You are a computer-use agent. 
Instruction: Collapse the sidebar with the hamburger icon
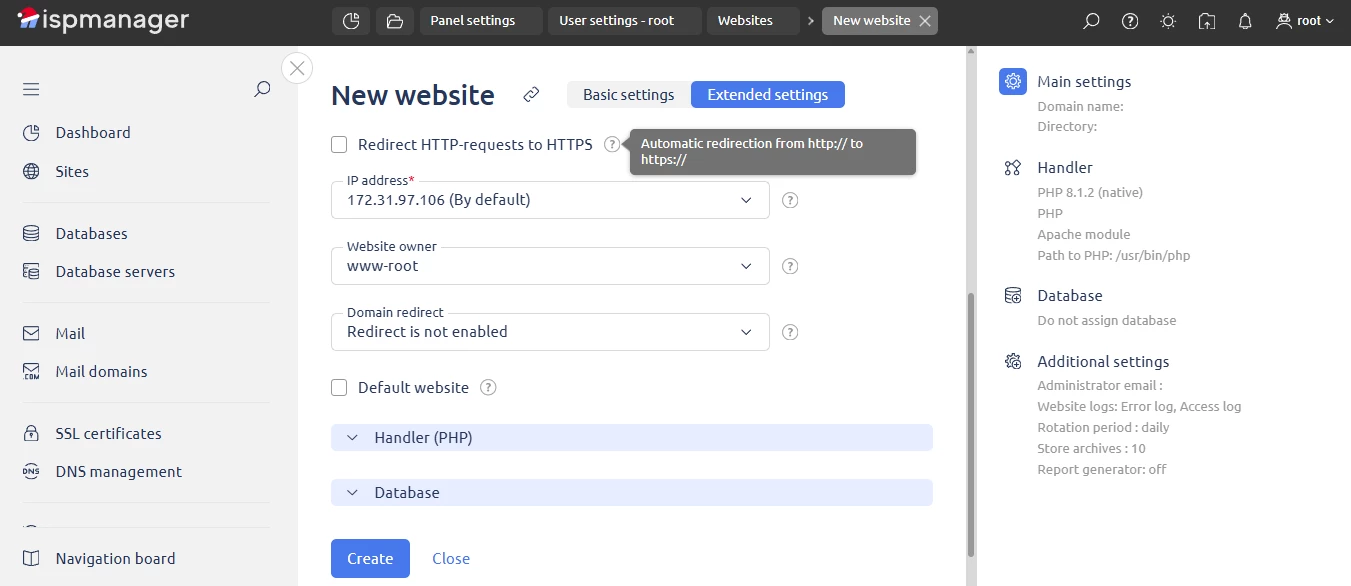(30, 89)
